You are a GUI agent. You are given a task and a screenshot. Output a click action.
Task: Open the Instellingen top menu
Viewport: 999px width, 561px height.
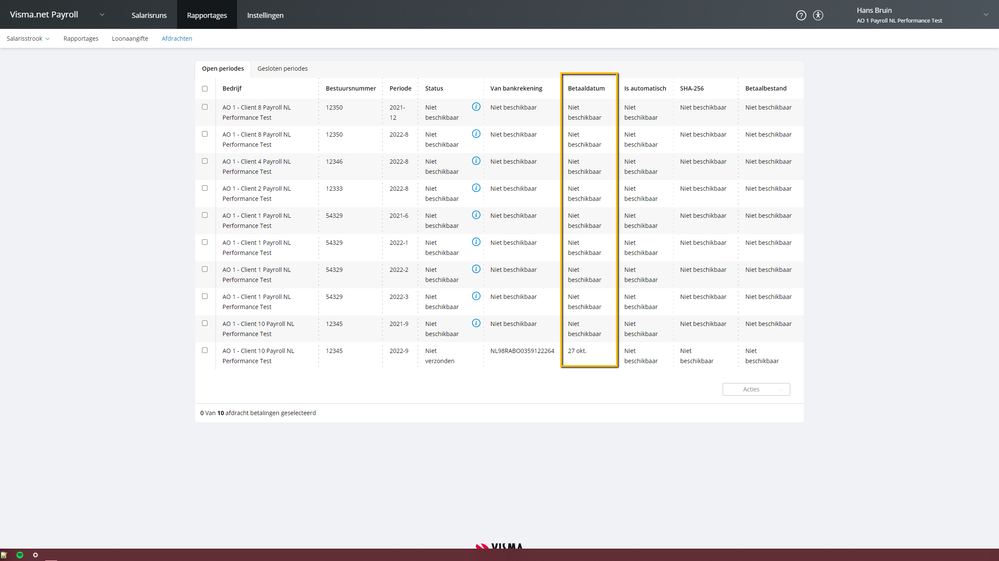265,15
